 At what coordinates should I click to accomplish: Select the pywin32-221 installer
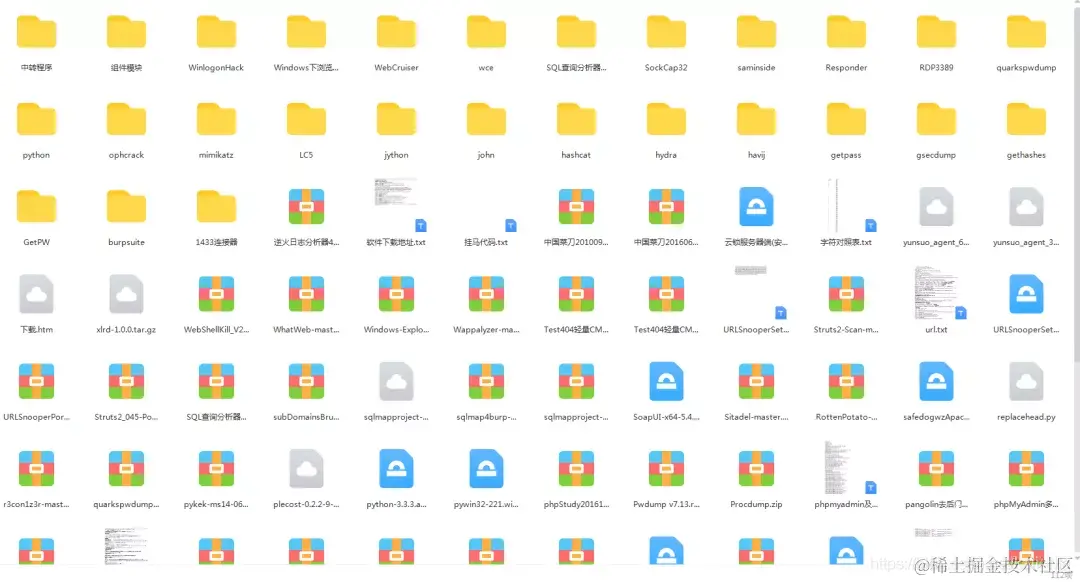(486, 469)
